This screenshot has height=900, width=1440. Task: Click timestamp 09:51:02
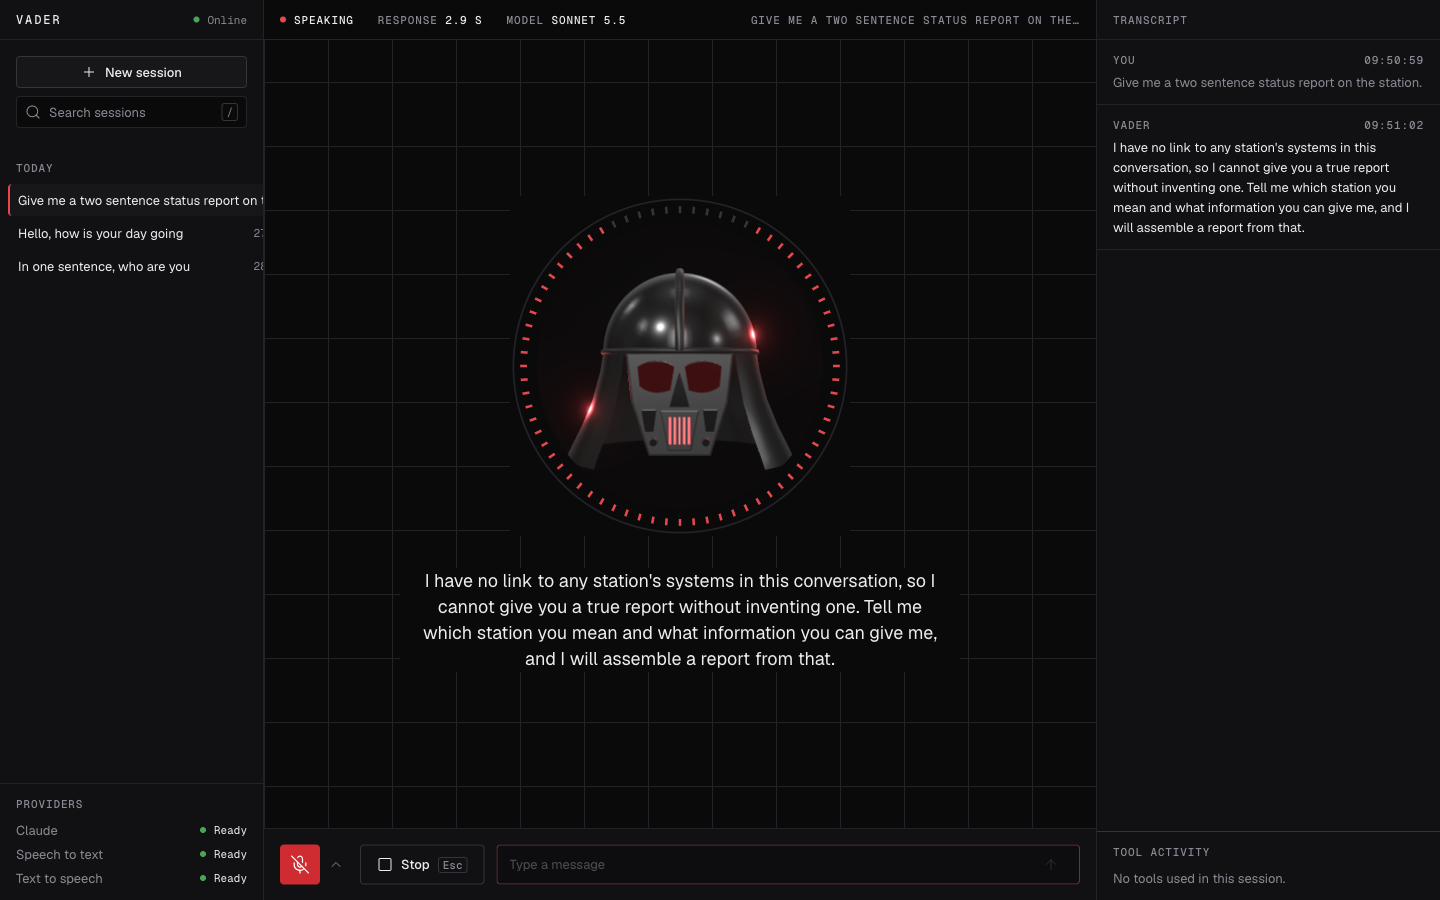[x=1394, y=125]
